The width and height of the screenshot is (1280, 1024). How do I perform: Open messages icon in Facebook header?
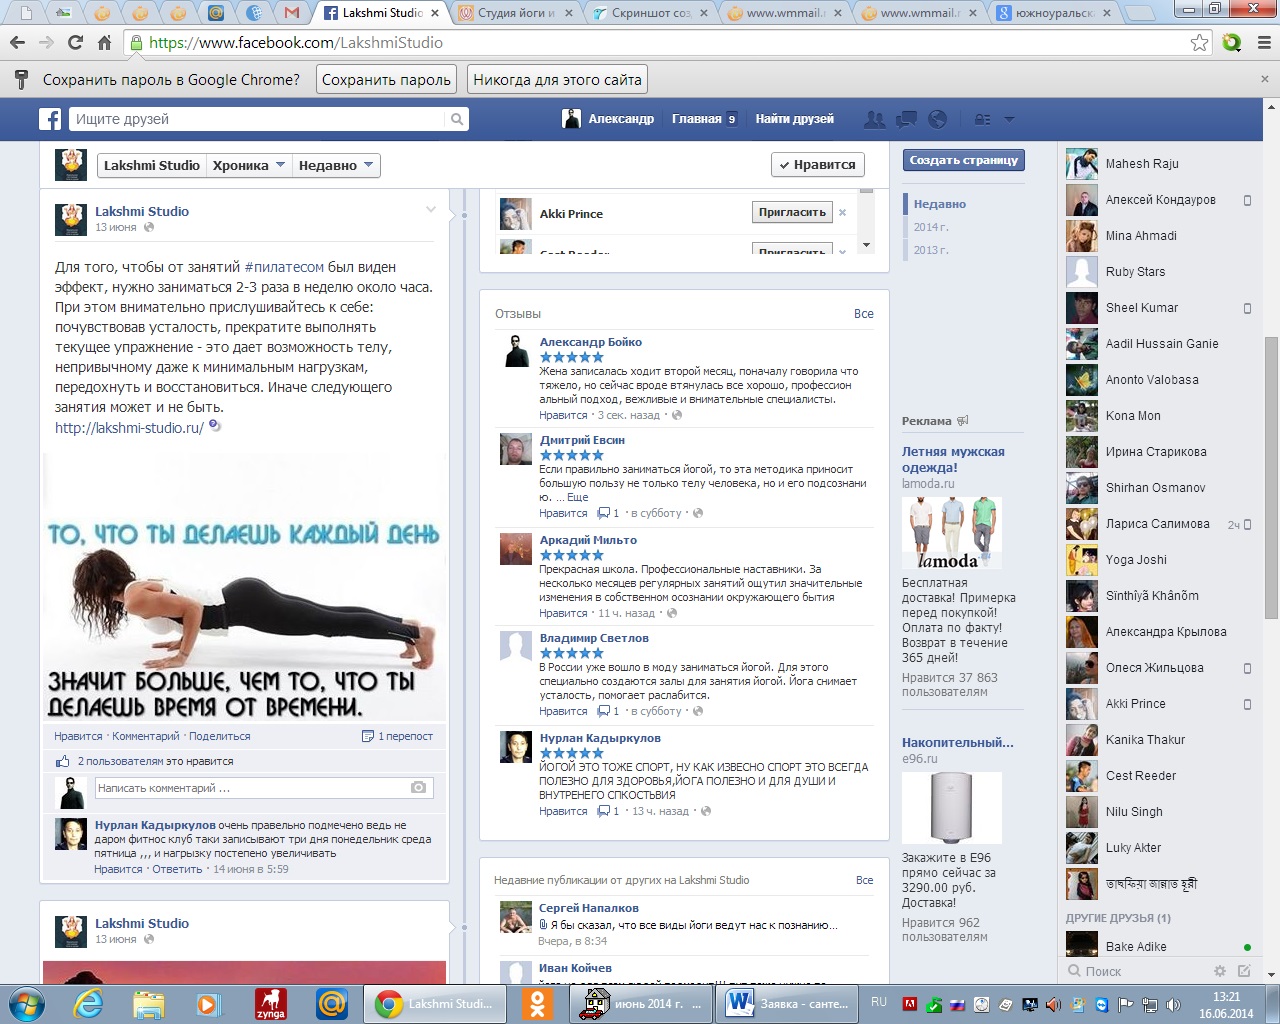tap(907, 119)
